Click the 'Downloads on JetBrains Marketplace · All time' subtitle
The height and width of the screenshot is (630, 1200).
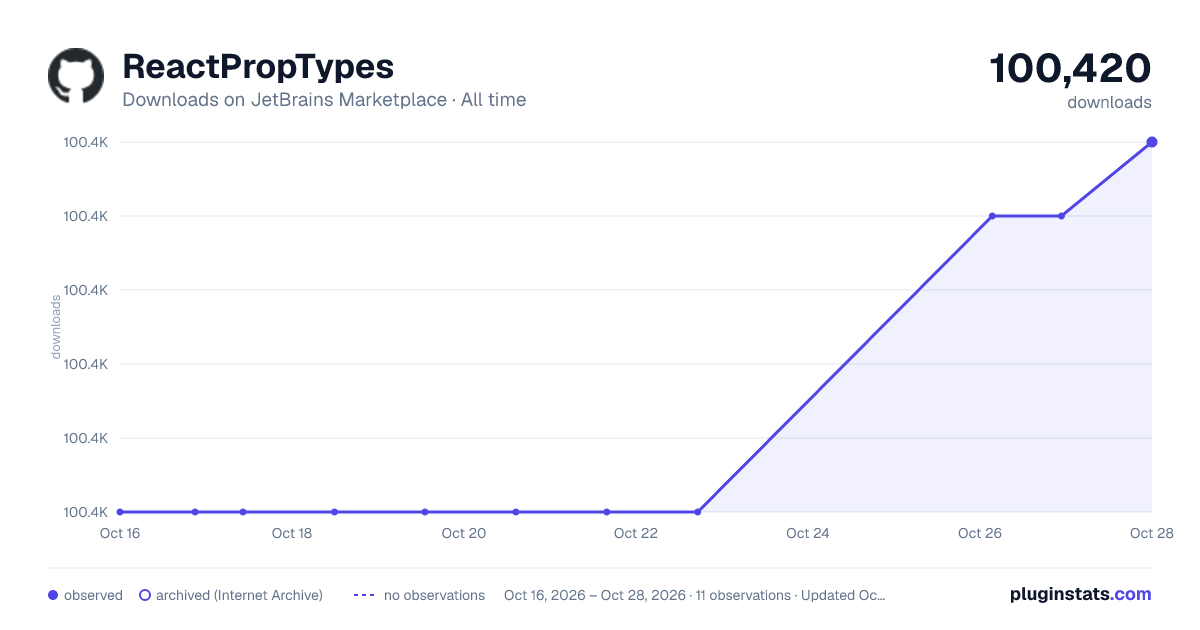coord(324,100)
